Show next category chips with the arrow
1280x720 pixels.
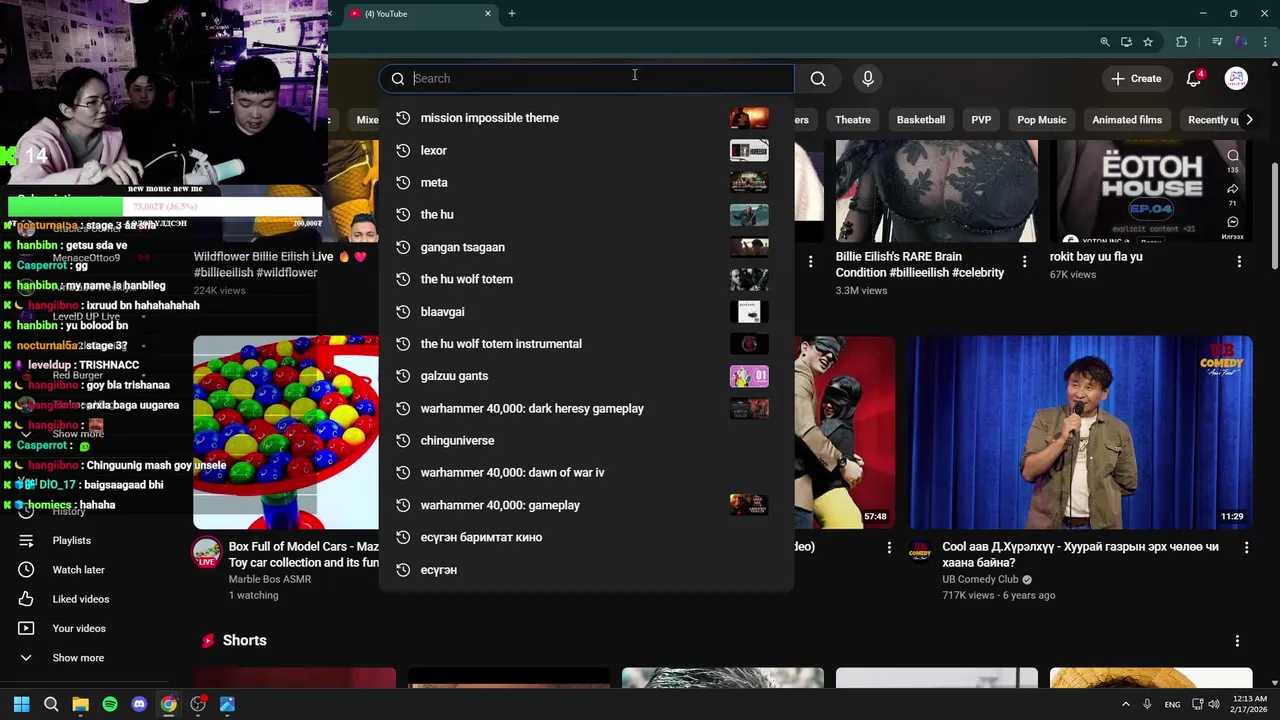pos(1249,120)
